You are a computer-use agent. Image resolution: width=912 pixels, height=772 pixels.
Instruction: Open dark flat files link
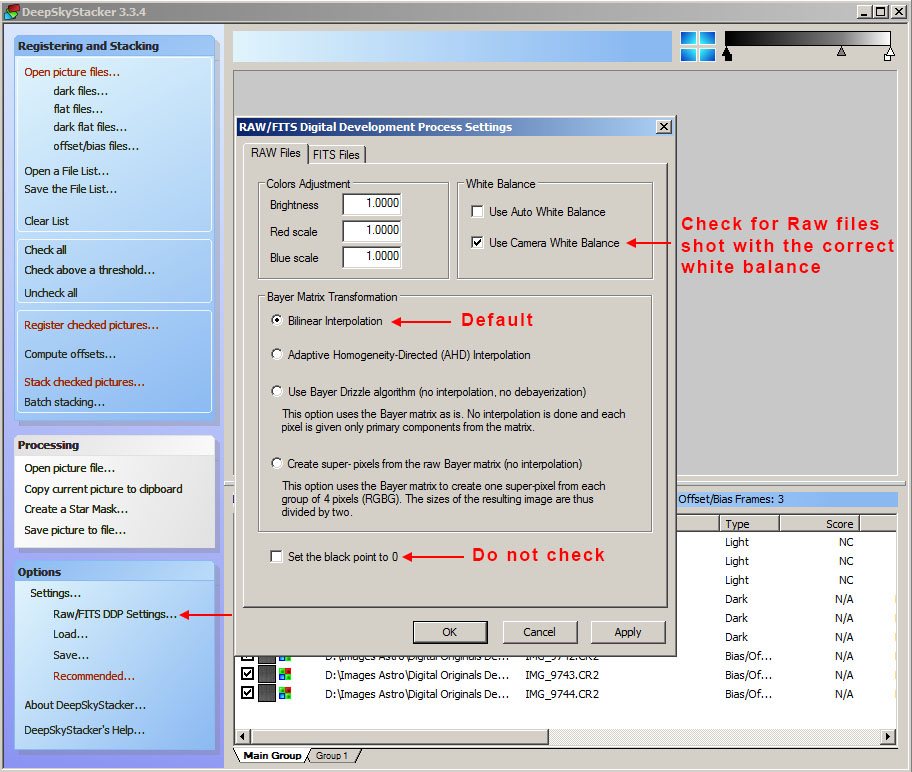90,127
